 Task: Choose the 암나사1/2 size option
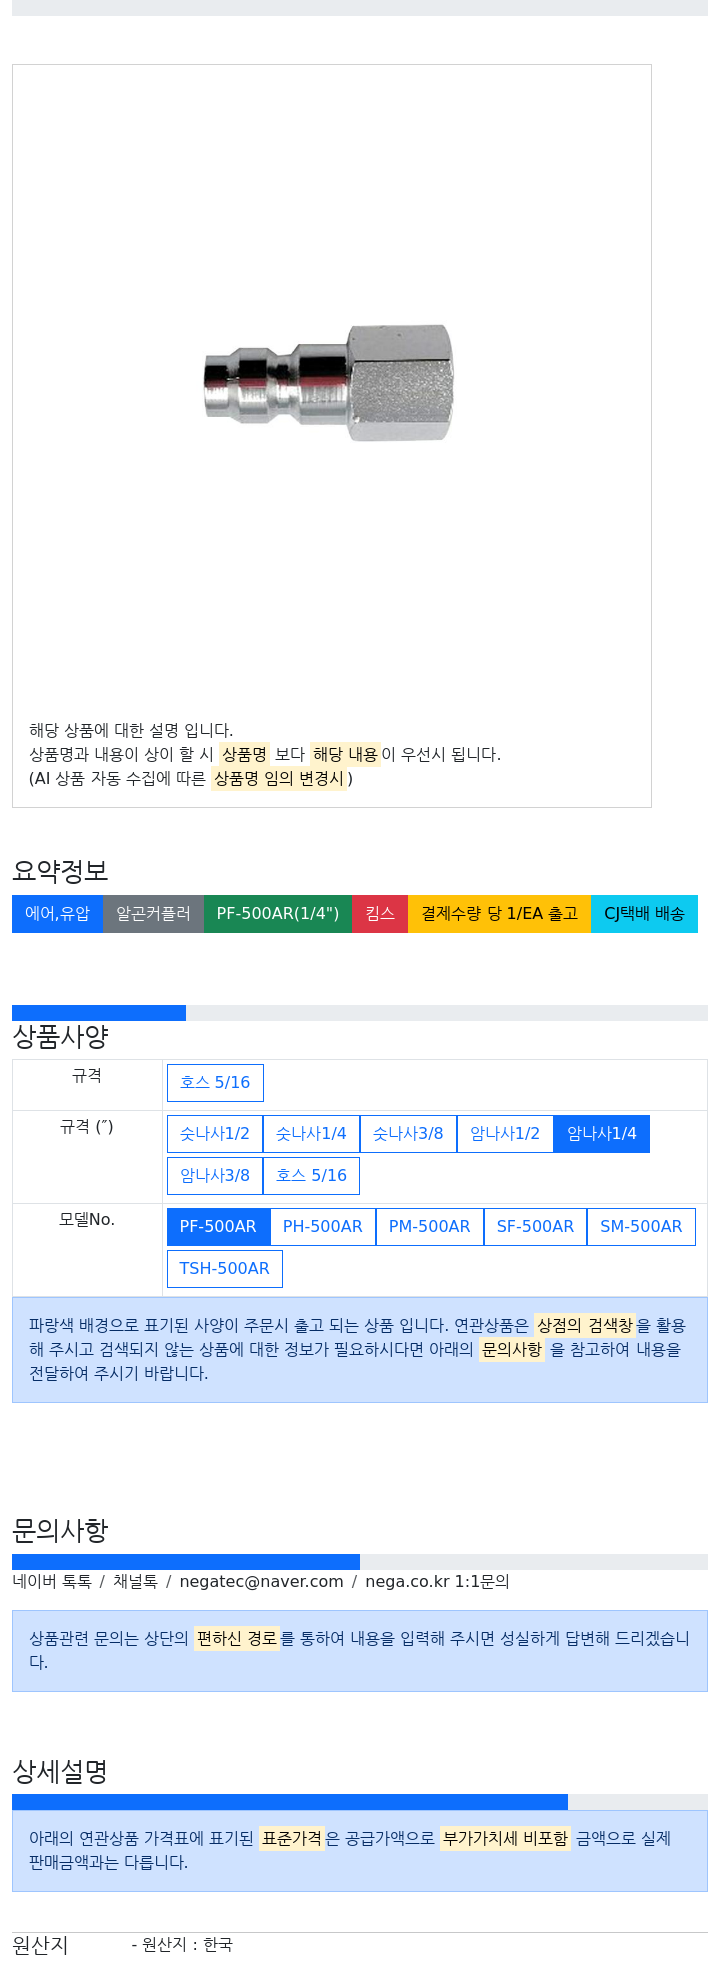505,1134
